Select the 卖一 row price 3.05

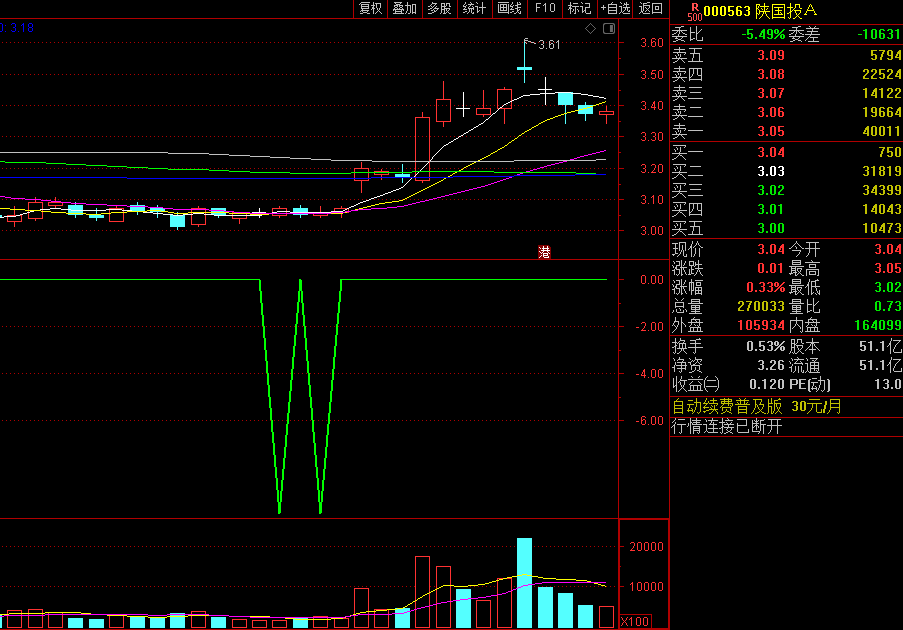pos(771,131)
